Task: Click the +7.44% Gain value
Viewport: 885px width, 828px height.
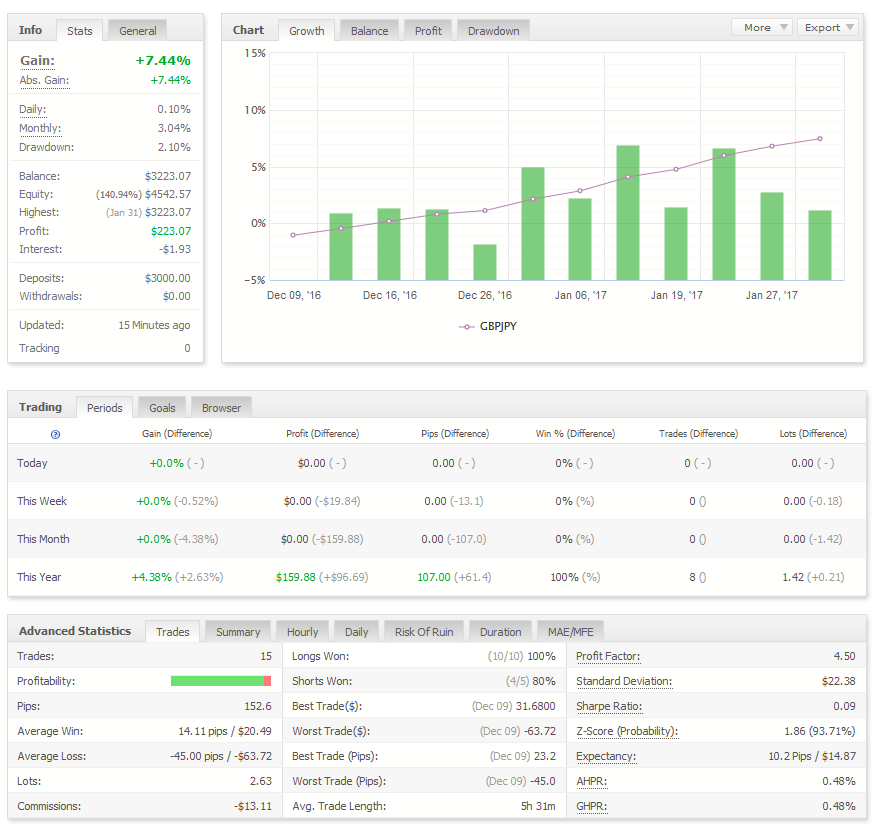Action: point(163,60)
